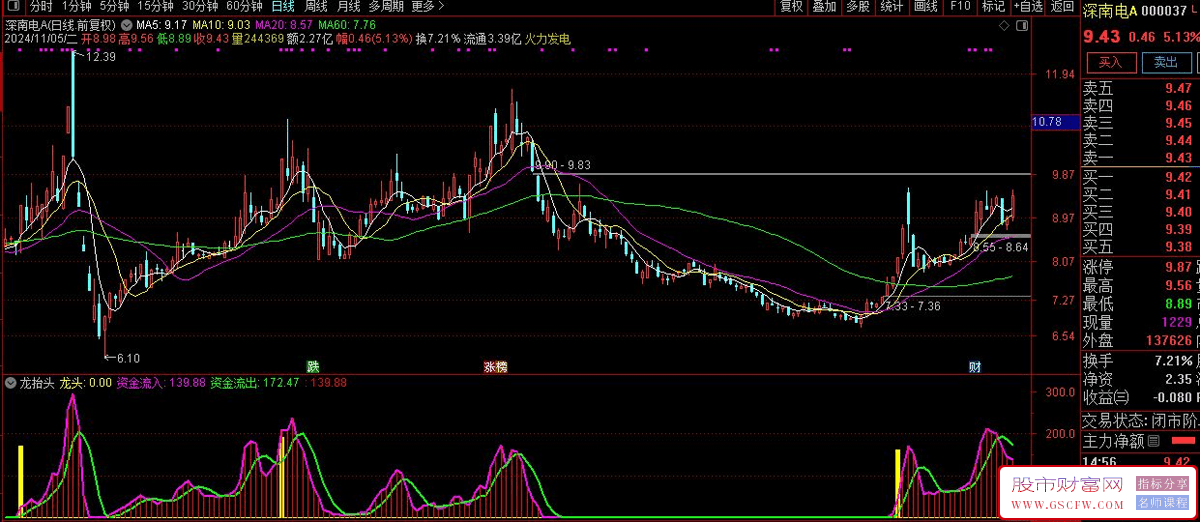Click the 买一 9.42 order row
The height and width of the screenshot is (522, 1200).
tap(1140, 177)
